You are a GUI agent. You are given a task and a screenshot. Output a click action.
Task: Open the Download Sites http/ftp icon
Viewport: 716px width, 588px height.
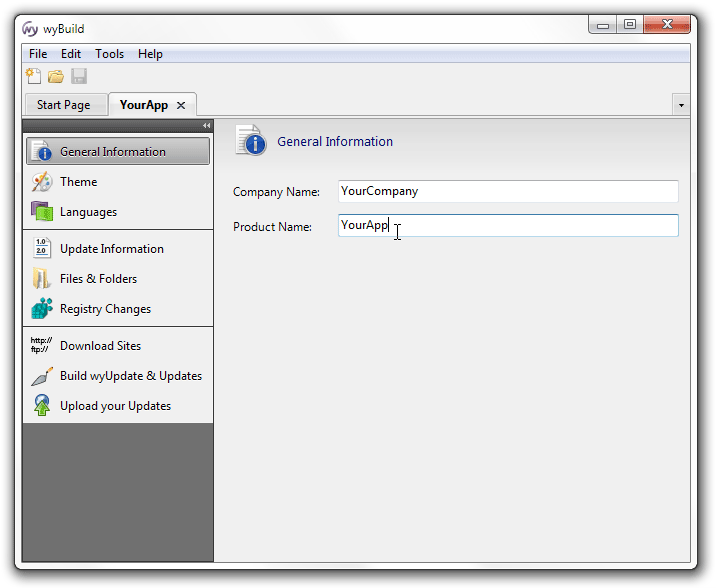(x=42, y=346)
